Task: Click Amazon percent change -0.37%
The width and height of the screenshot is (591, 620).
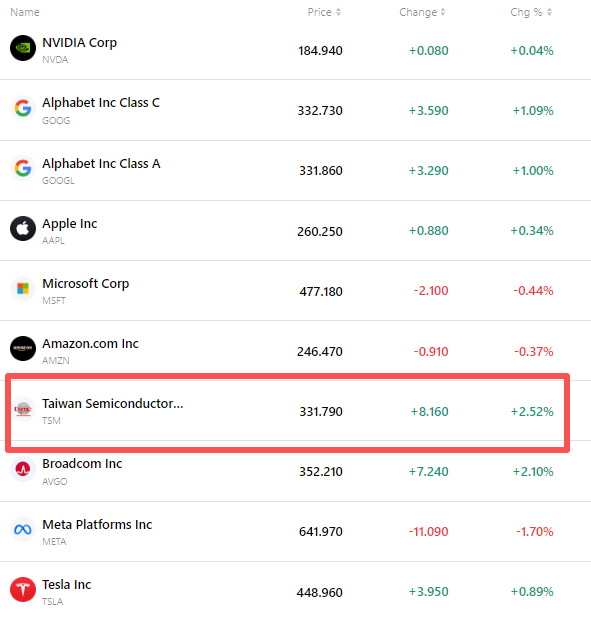Action: click(x=534, y=352)
